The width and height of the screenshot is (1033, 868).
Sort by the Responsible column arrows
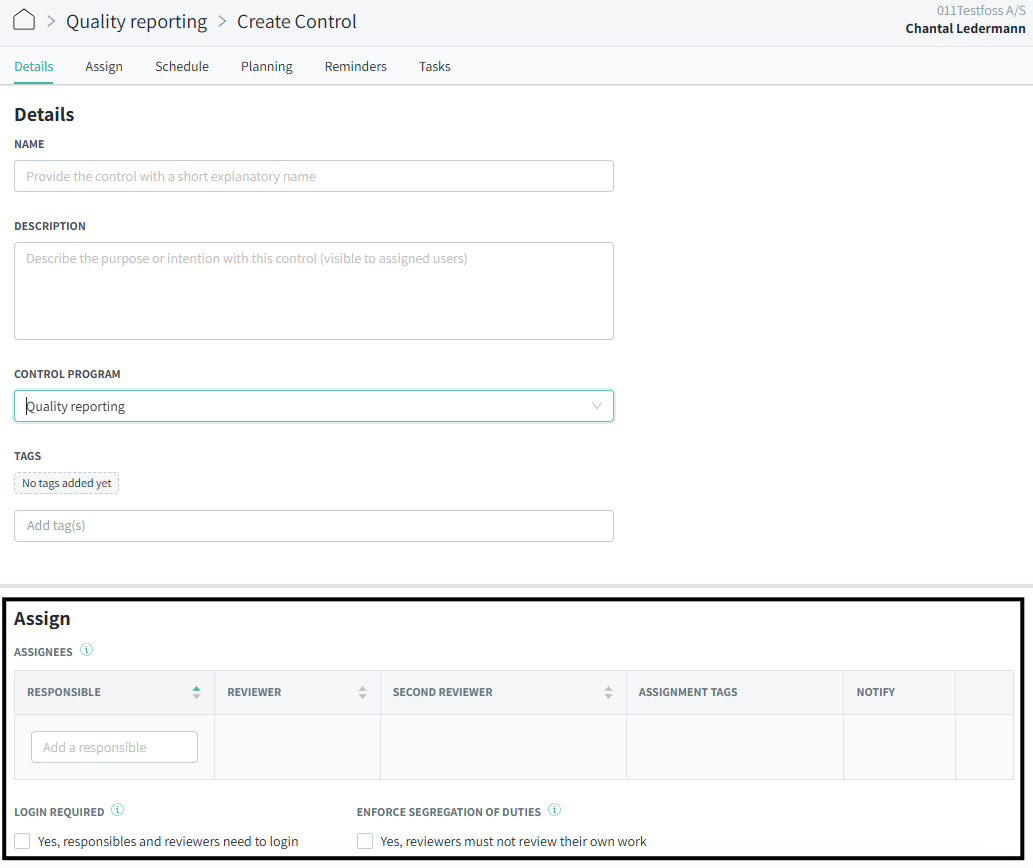[x=196, y=692]
